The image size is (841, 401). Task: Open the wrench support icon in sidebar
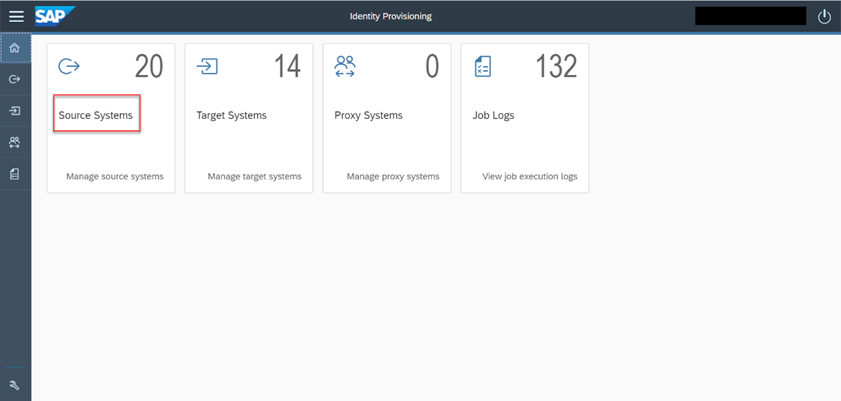click(15, 385)
